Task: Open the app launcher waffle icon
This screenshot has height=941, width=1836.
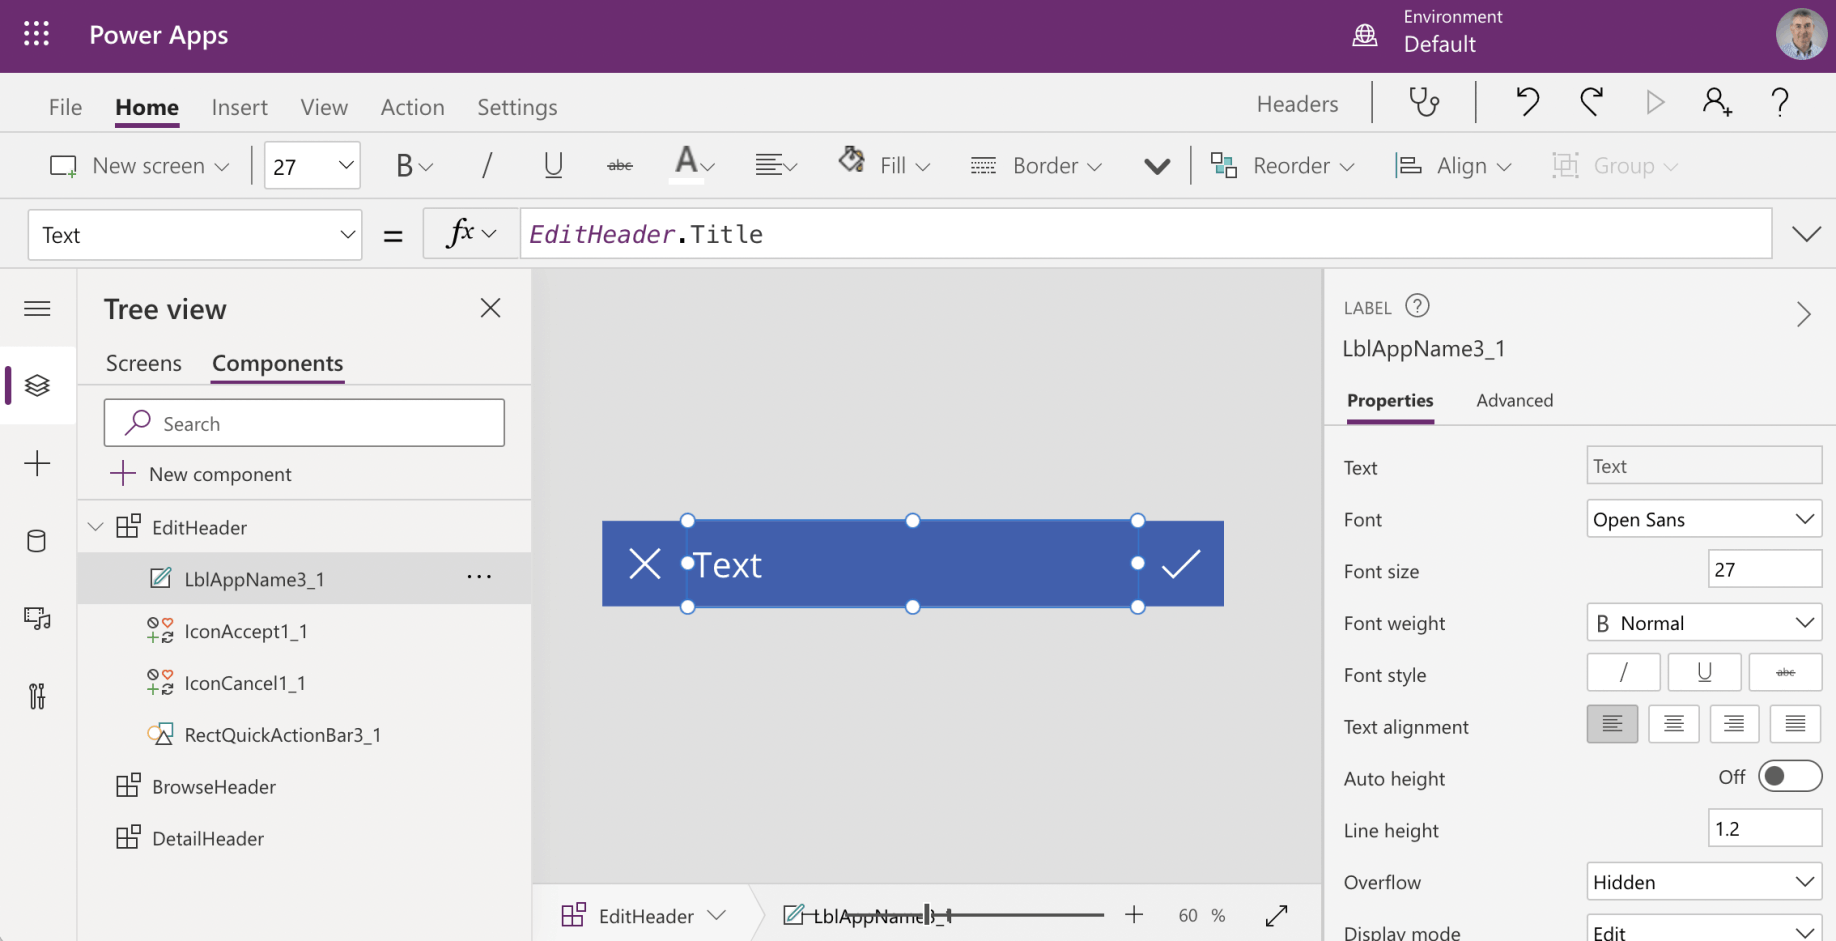Action: click(37, 35)
